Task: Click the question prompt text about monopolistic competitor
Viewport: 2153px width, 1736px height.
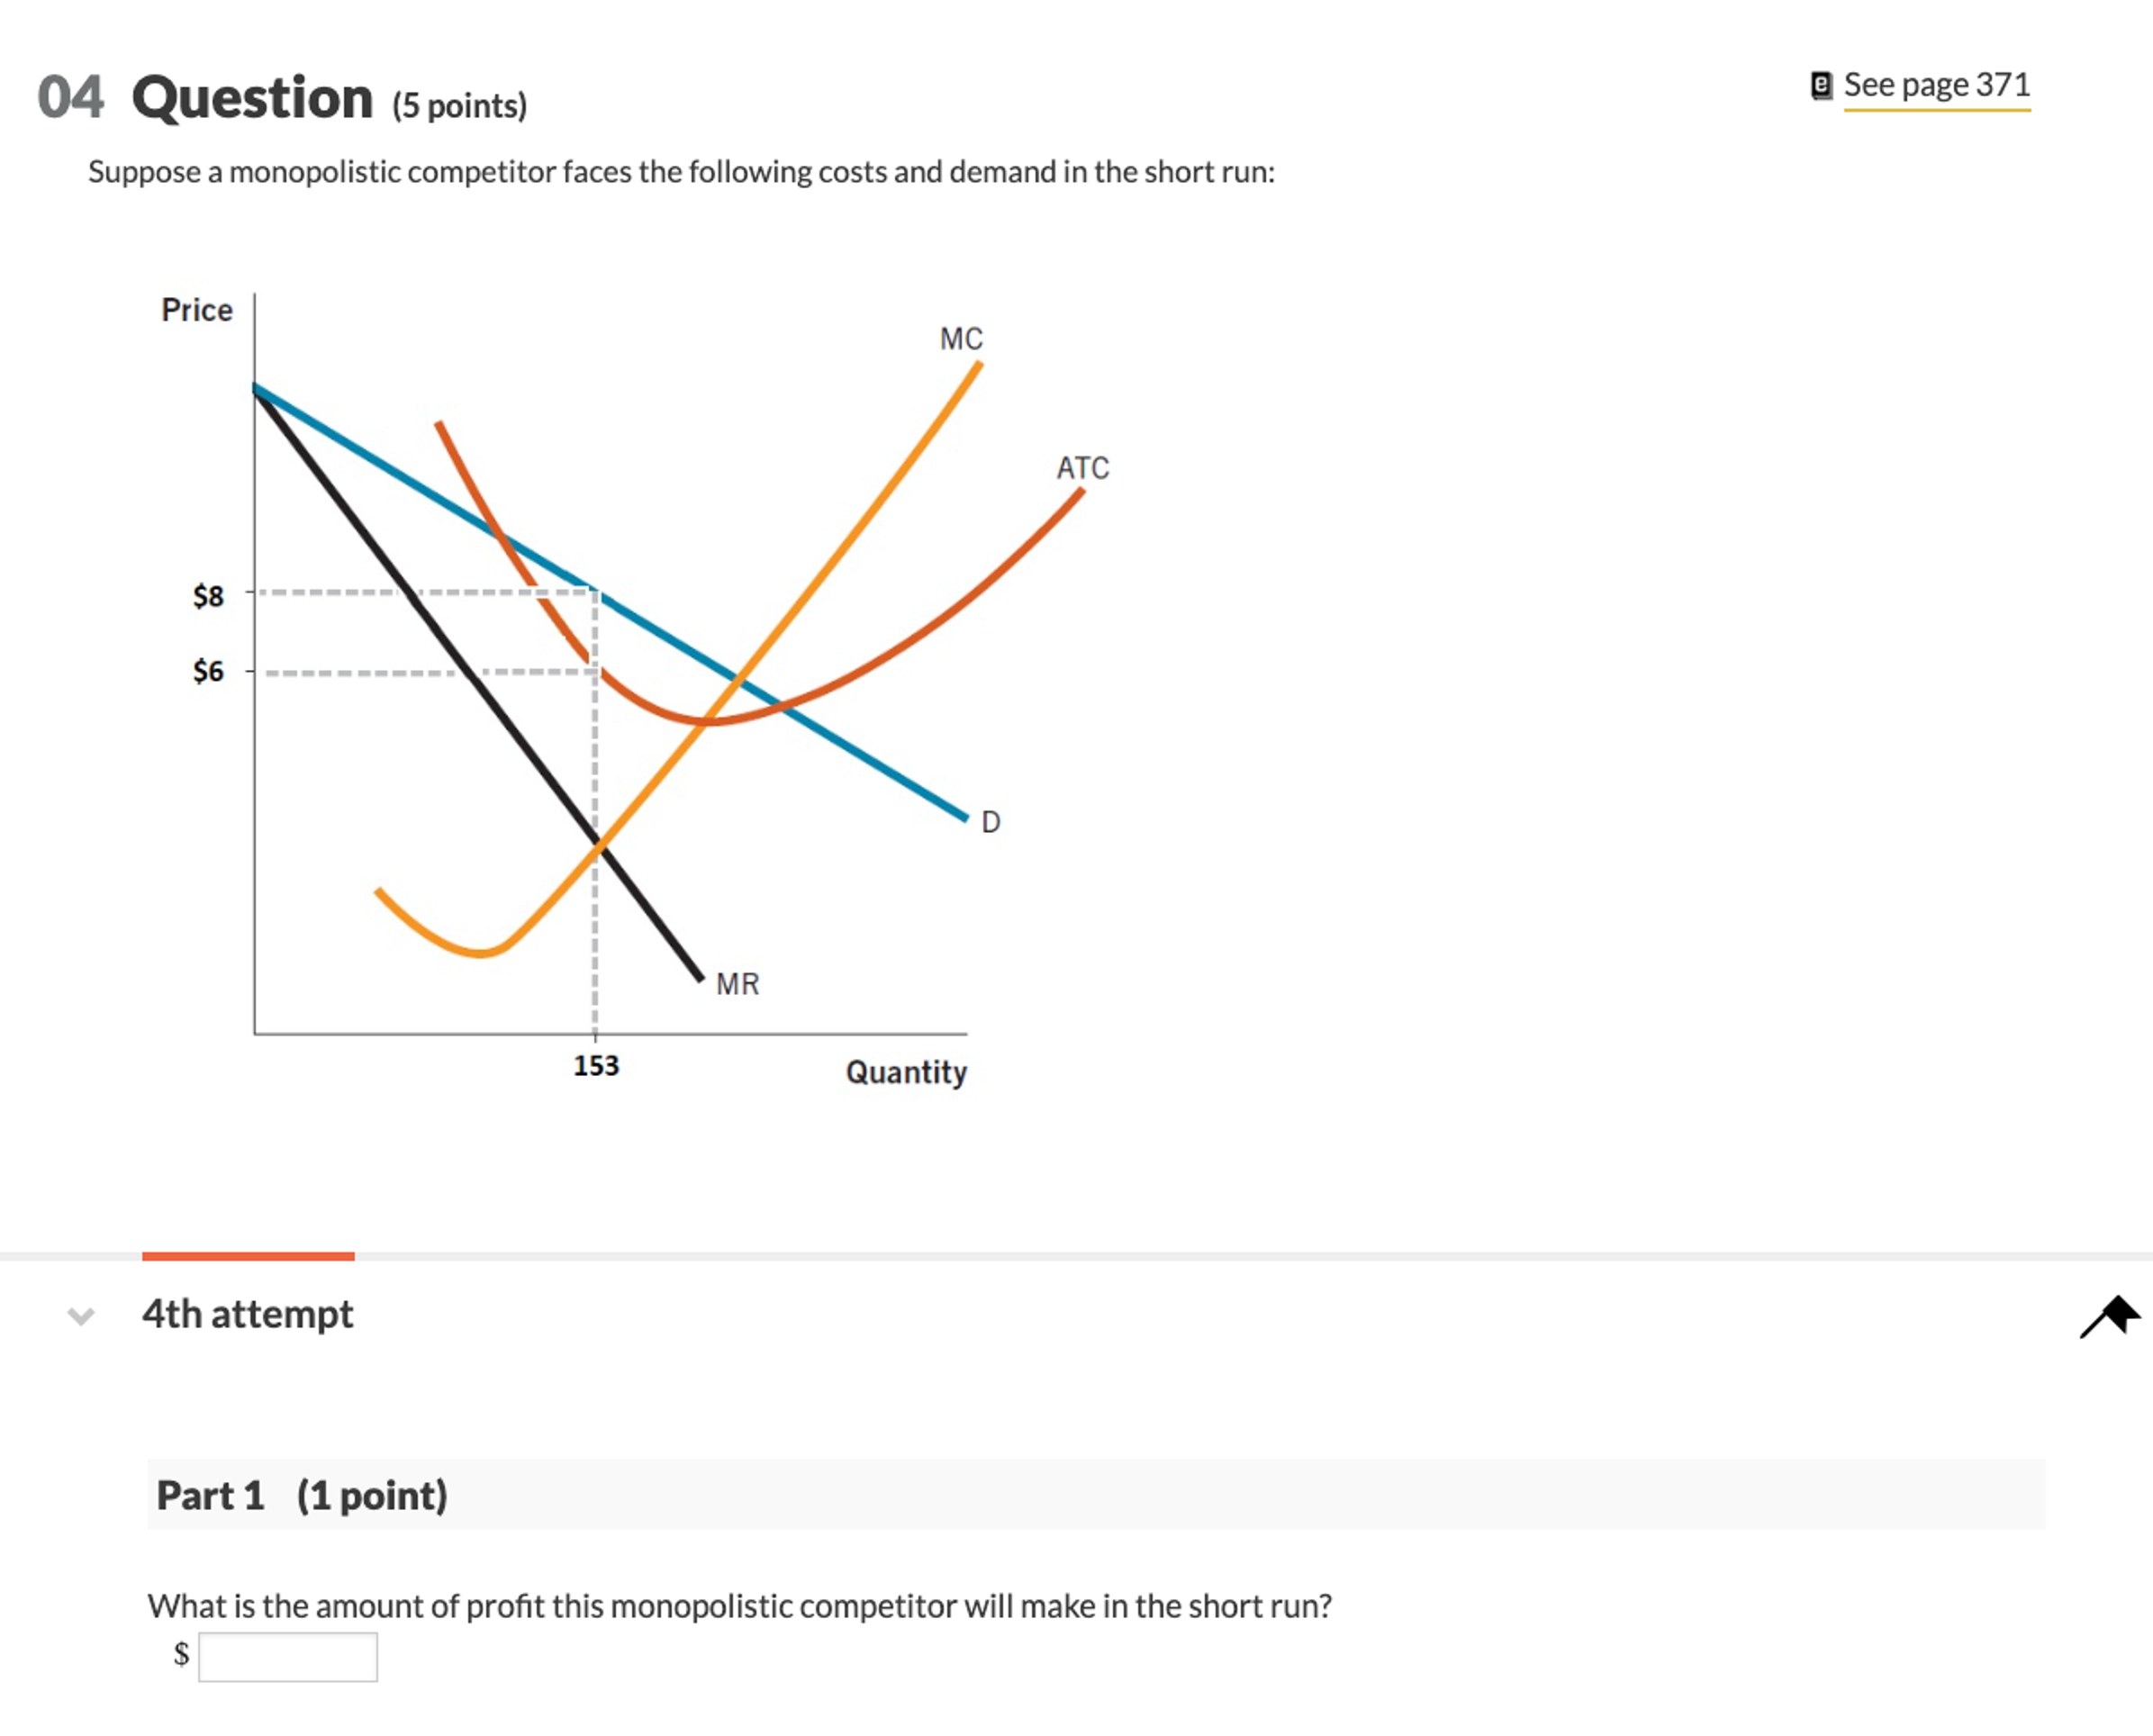Action: coord(680,170)
